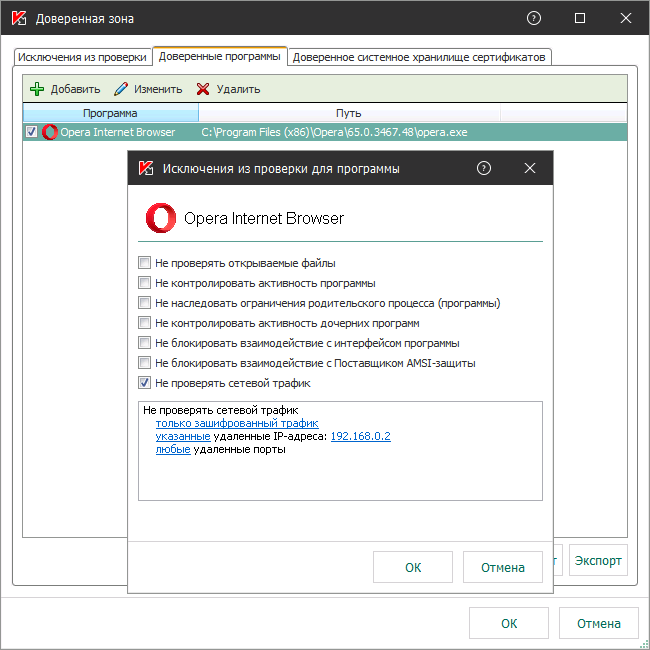Click Opera icon in the program list row
Viewport: 650px width, 650px height.
[50, 132]
